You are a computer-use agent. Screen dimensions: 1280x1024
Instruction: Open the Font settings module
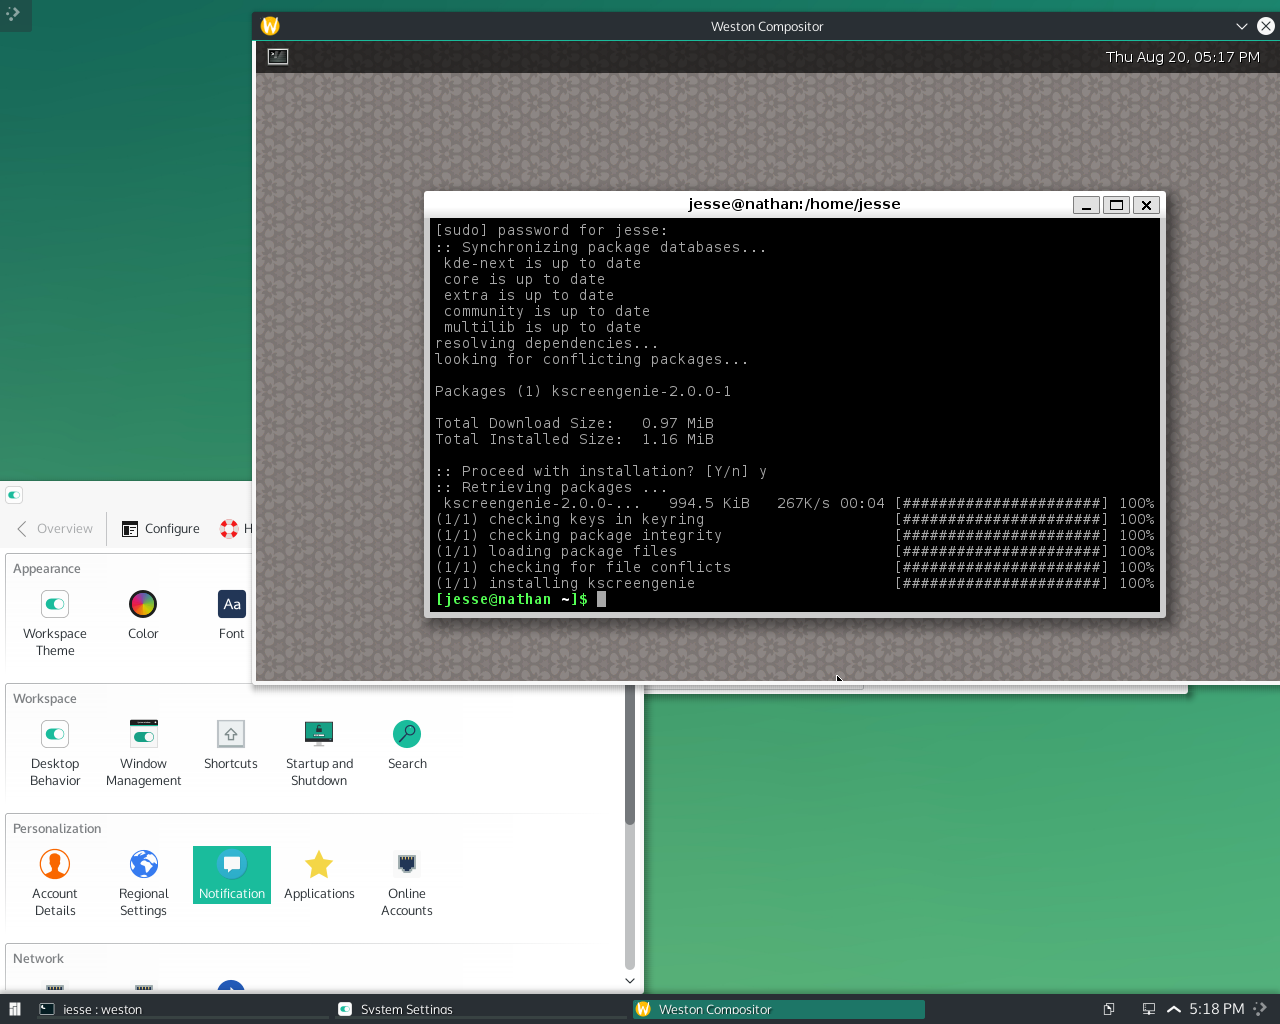point(231,615)
